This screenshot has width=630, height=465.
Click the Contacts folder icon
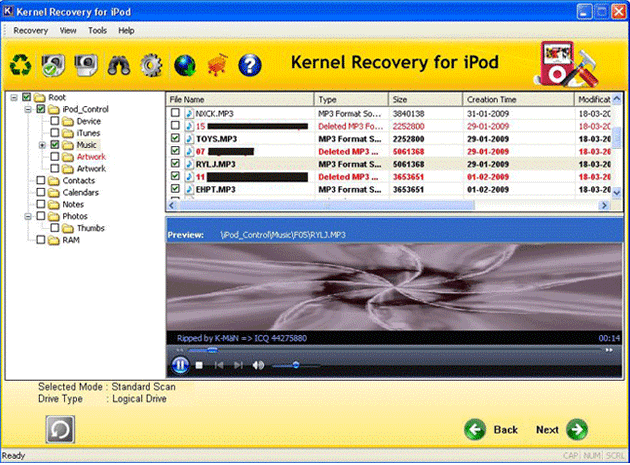[53, 181]
